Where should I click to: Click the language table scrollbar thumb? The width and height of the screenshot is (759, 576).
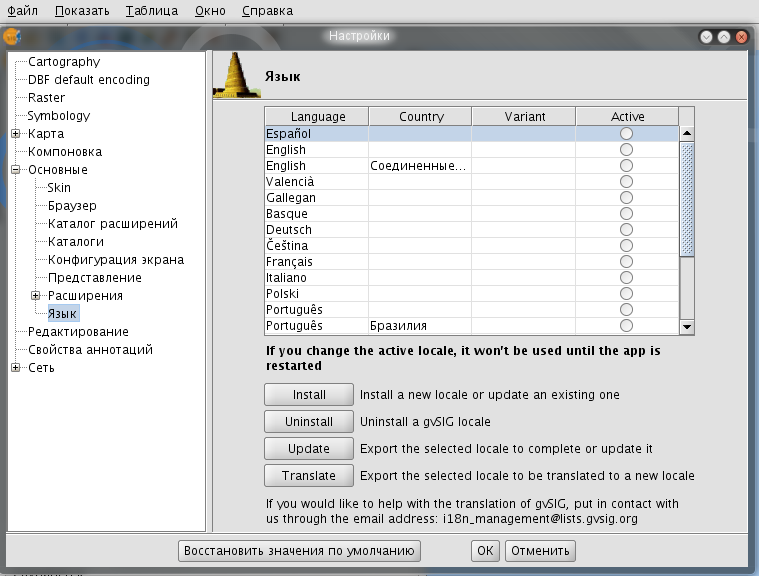[687, 199]
